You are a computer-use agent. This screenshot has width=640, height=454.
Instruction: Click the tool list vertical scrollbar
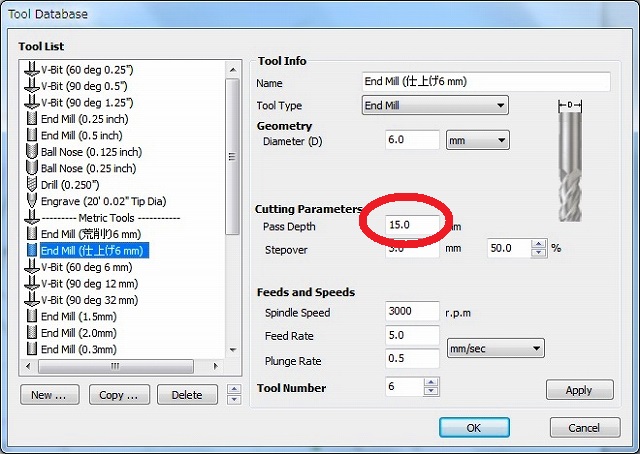click(x=233, y=200)
